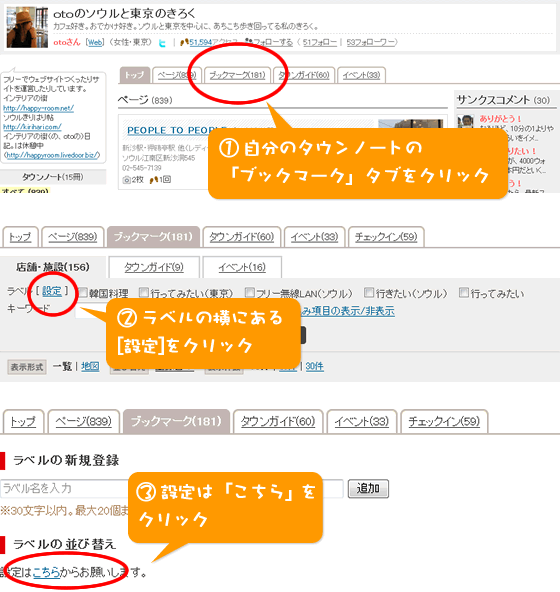Click the 表示形式 button

[x=27, y=367]
